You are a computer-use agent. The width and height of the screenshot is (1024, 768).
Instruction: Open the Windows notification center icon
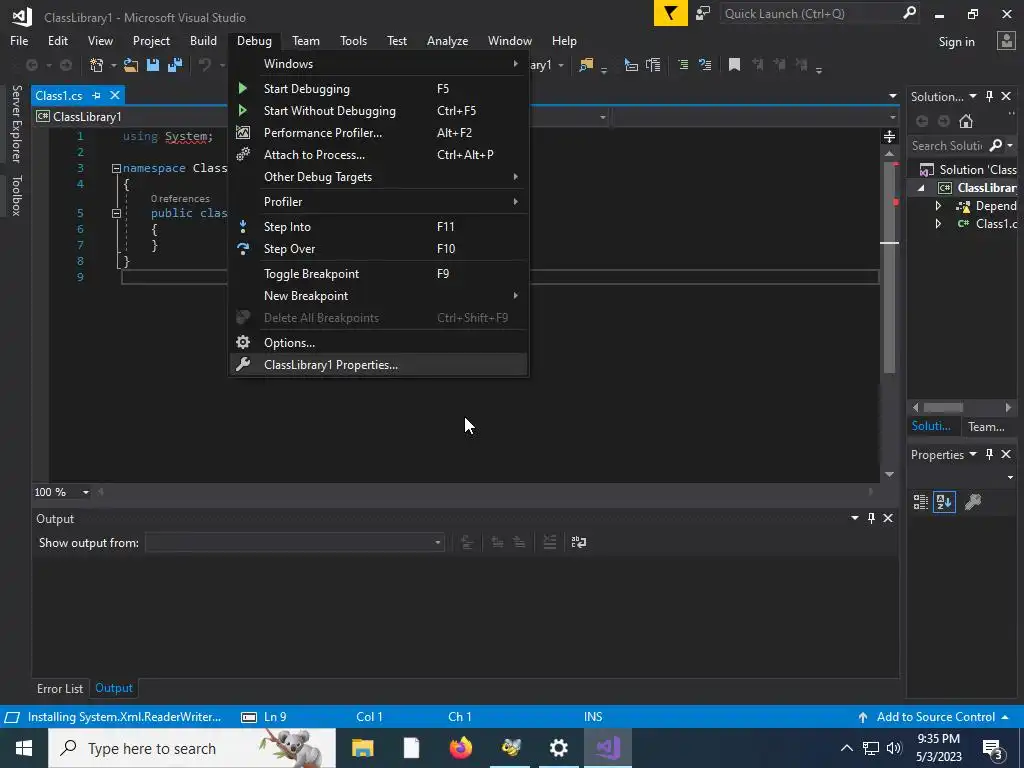pyautogui.click(x=993, y=748)
